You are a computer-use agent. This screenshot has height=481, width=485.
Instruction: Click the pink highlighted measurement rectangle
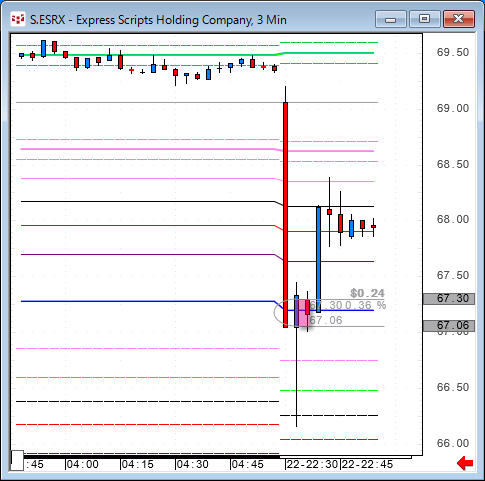click(x=303, y=313)
